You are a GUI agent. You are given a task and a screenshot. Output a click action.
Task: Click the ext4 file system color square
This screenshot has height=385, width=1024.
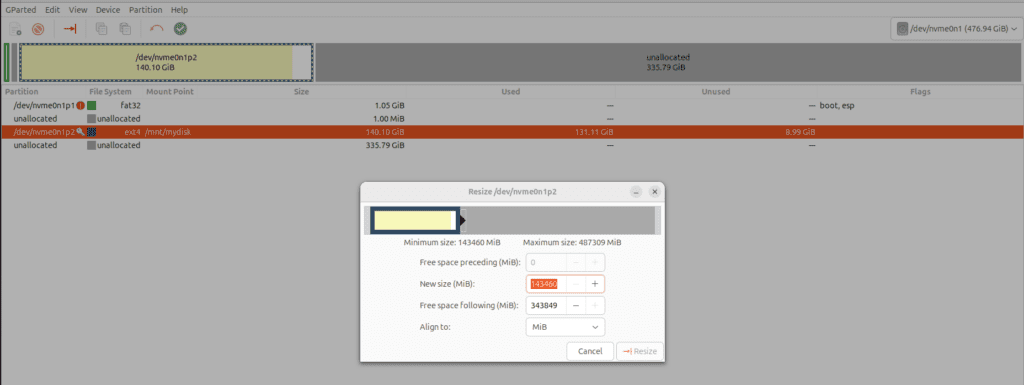click(91, 132)
